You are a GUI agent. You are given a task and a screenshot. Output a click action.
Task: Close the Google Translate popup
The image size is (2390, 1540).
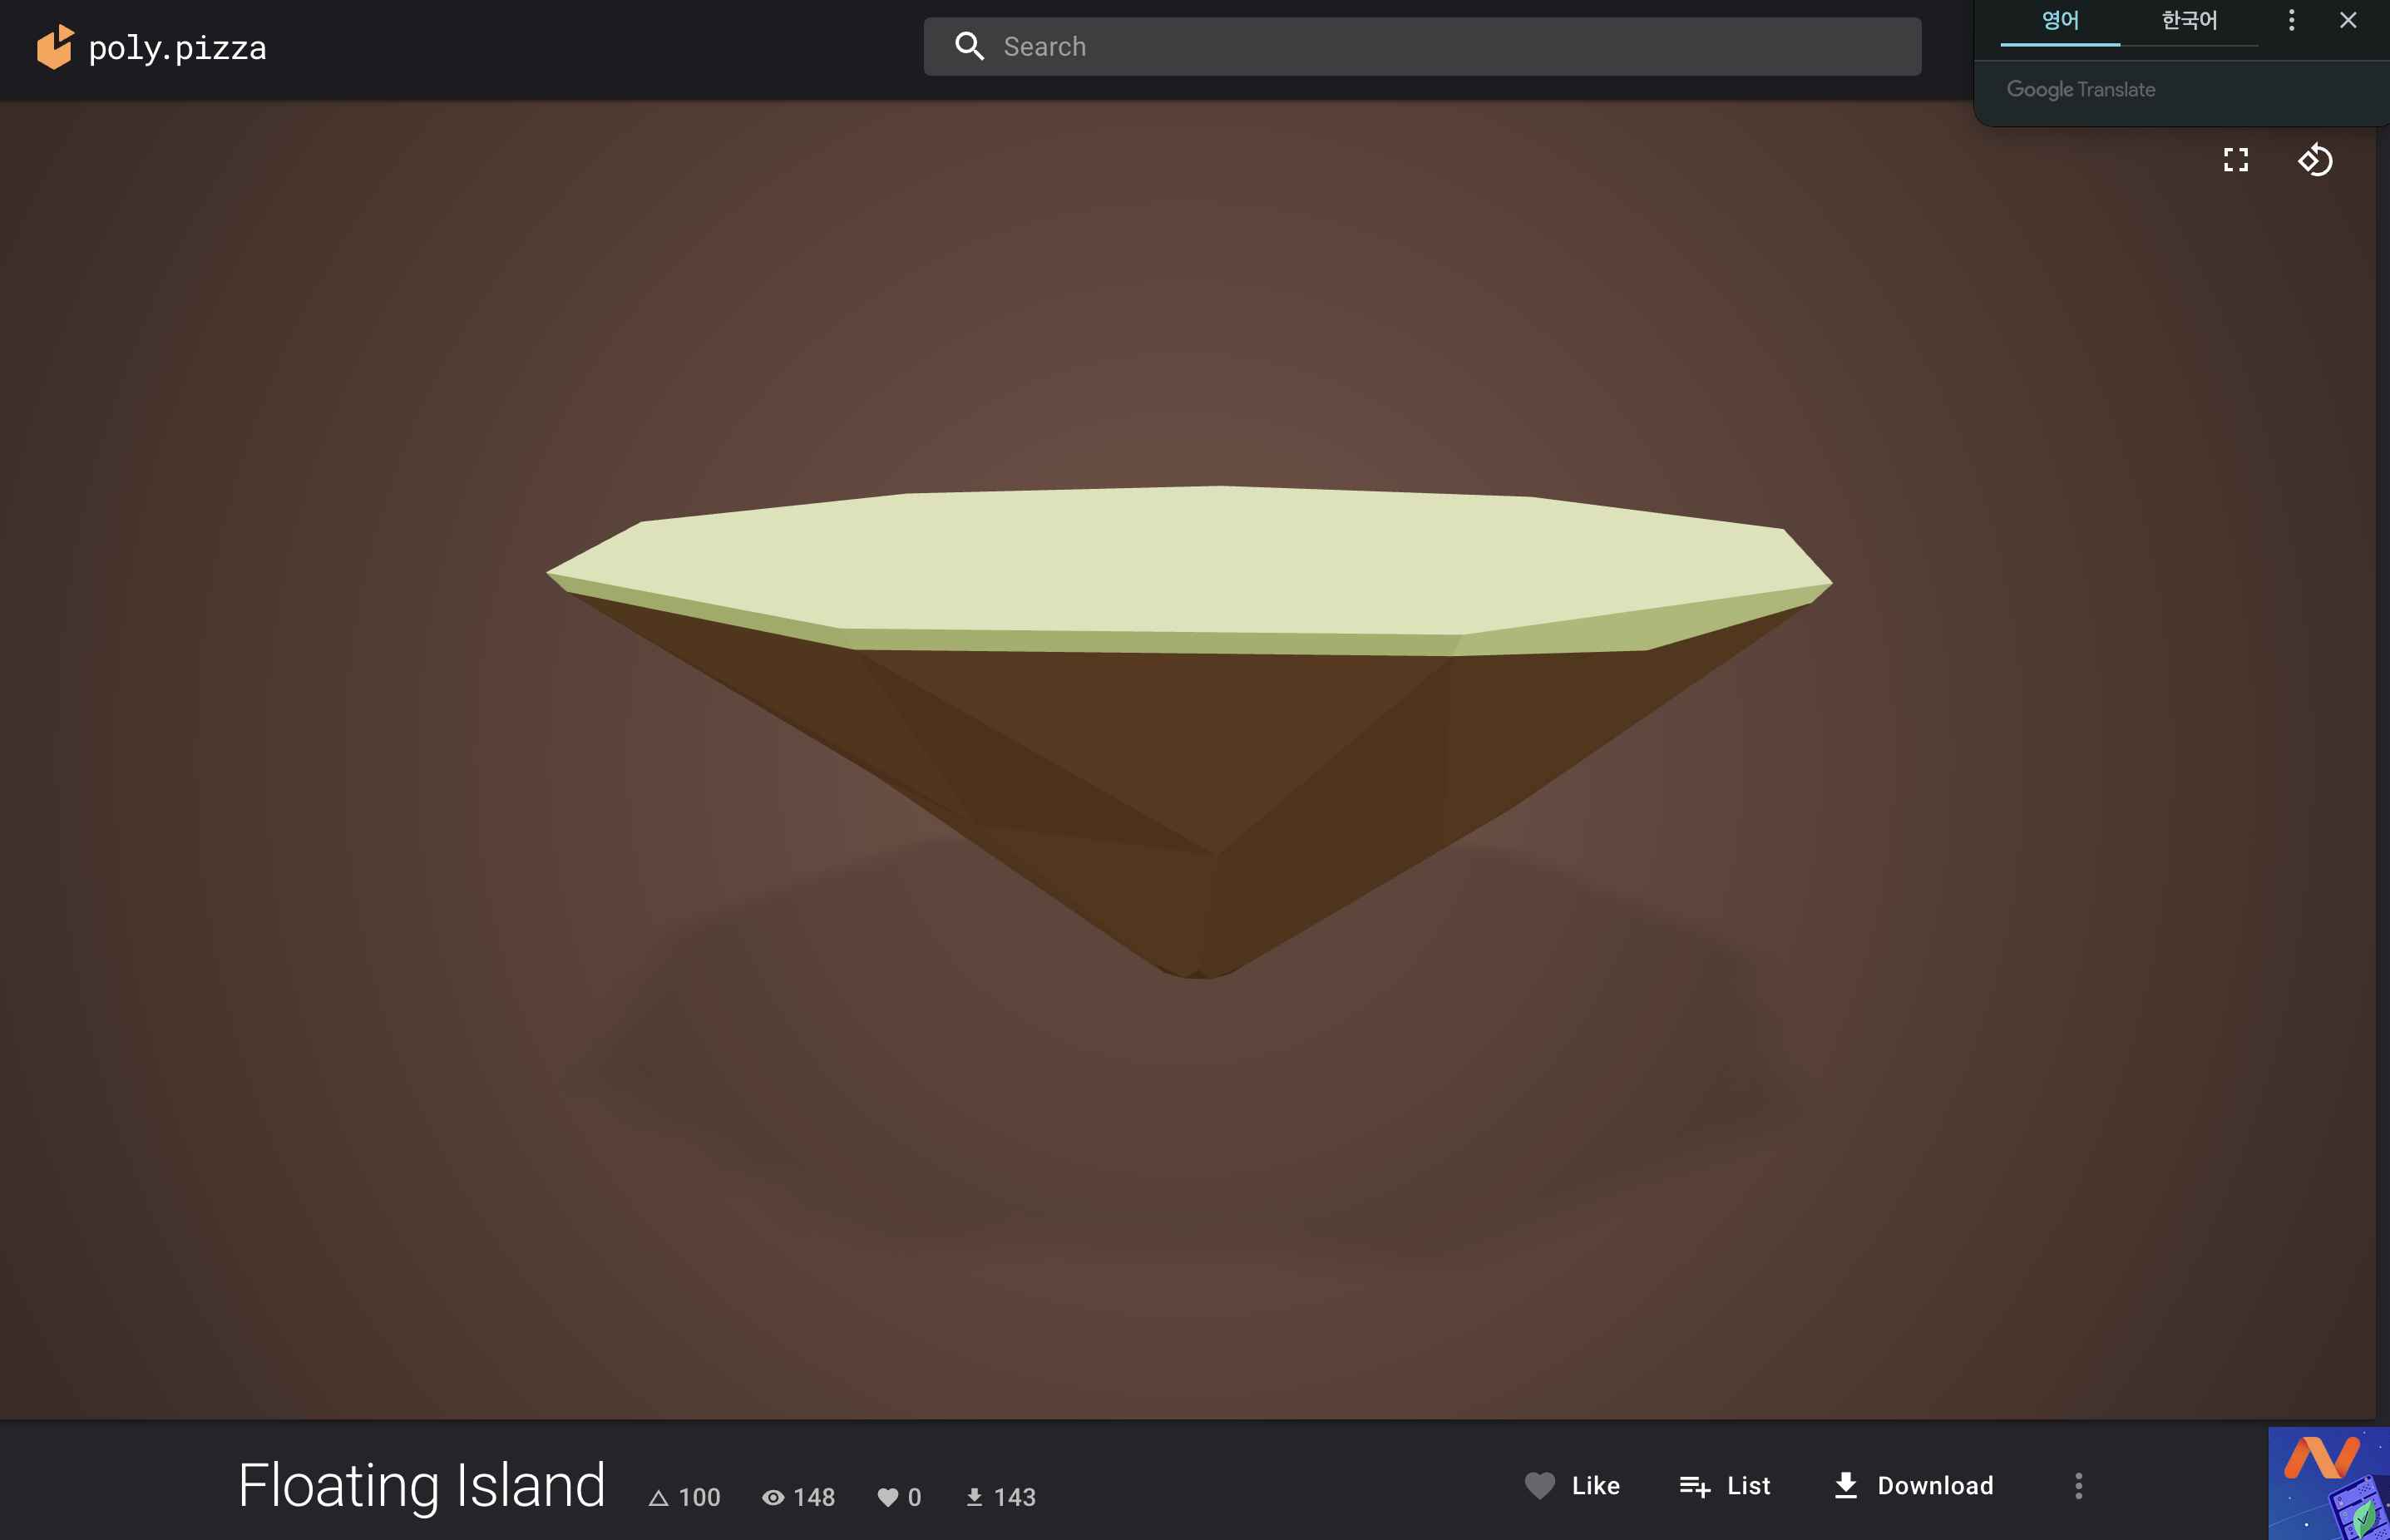pos(2348,20)
